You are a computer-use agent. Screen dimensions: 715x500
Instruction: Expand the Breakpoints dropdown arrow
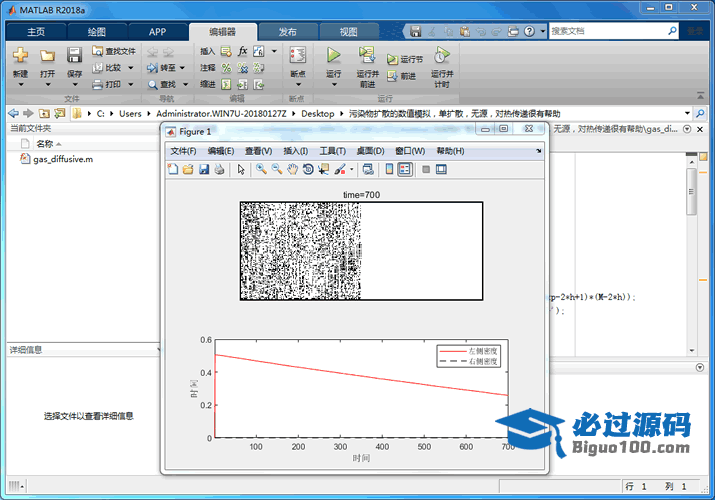tap(298, 84)
